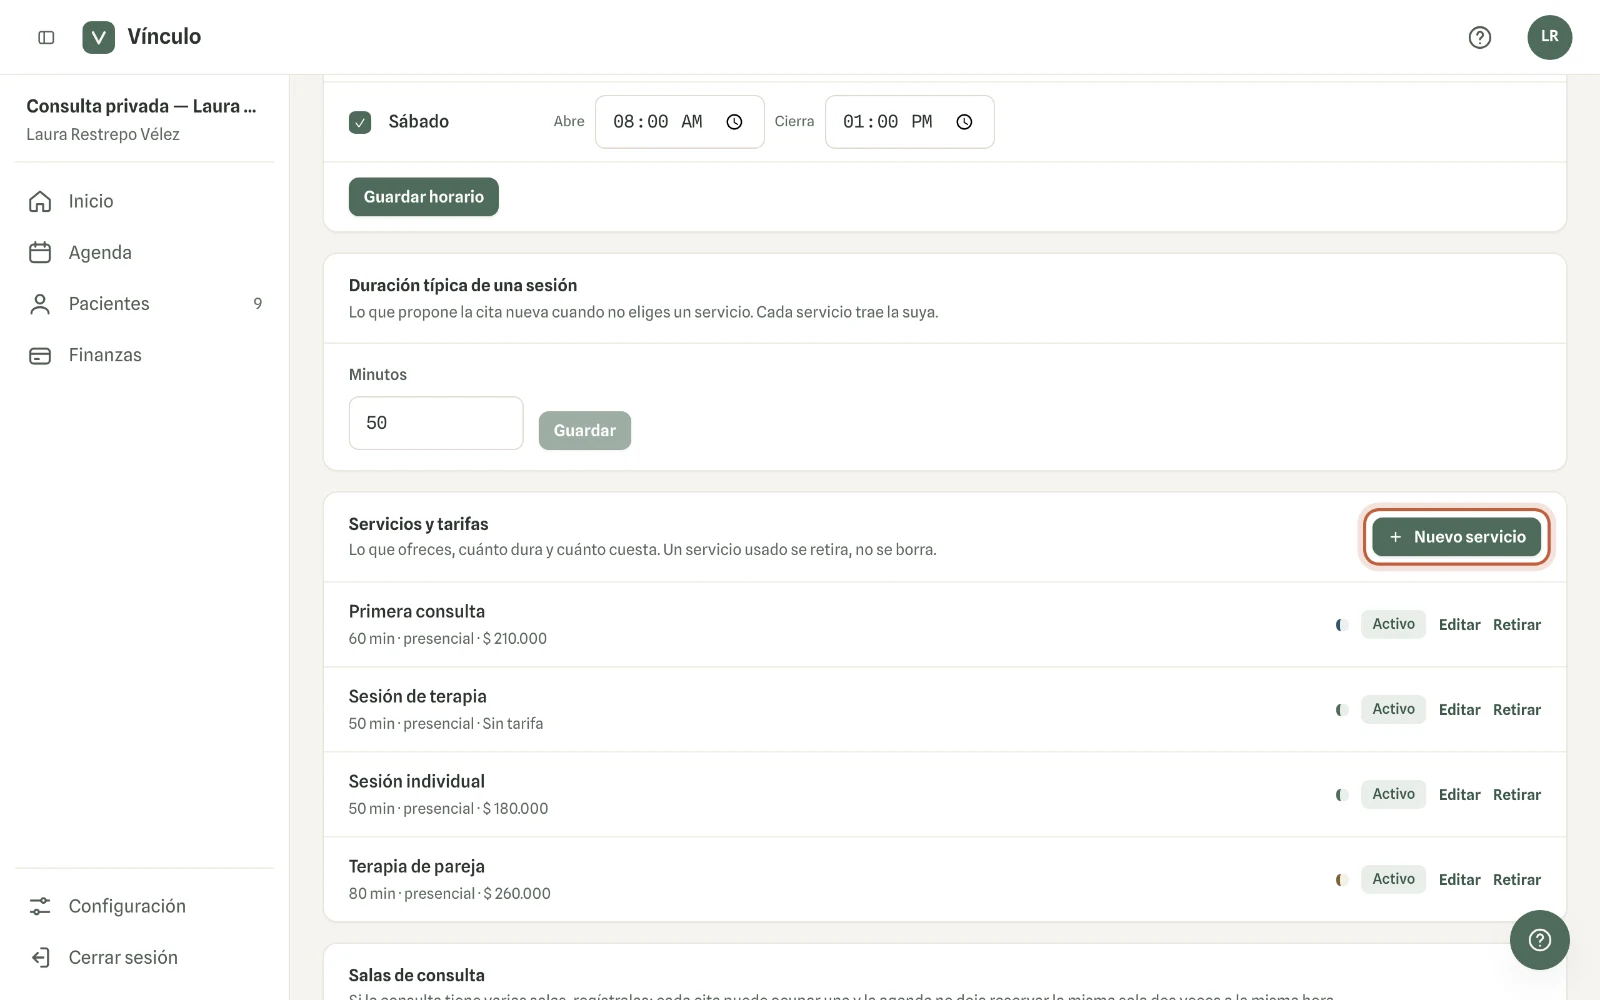Edit the Primera consulta service
1600x1000 pixels.
tap(1459, 625)
